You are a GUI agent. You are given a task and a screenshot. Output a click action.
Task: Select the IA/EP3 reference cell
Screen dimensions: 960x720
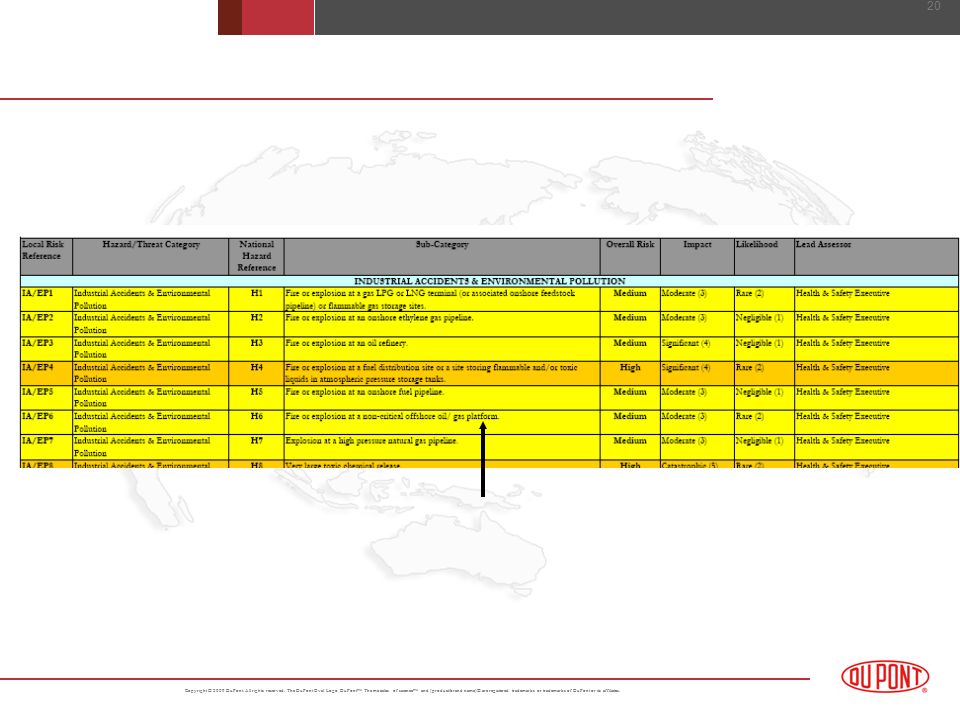47,349
